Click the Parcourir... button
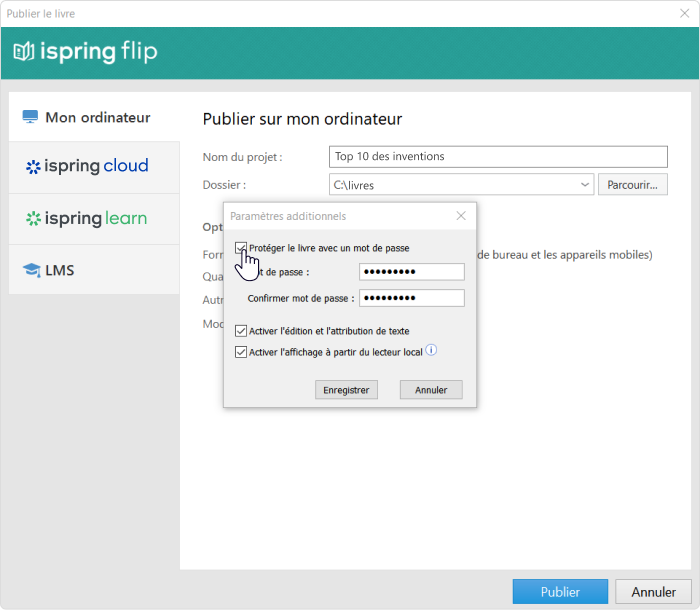This screenshot has height=610, width=700. click(633, 184)
